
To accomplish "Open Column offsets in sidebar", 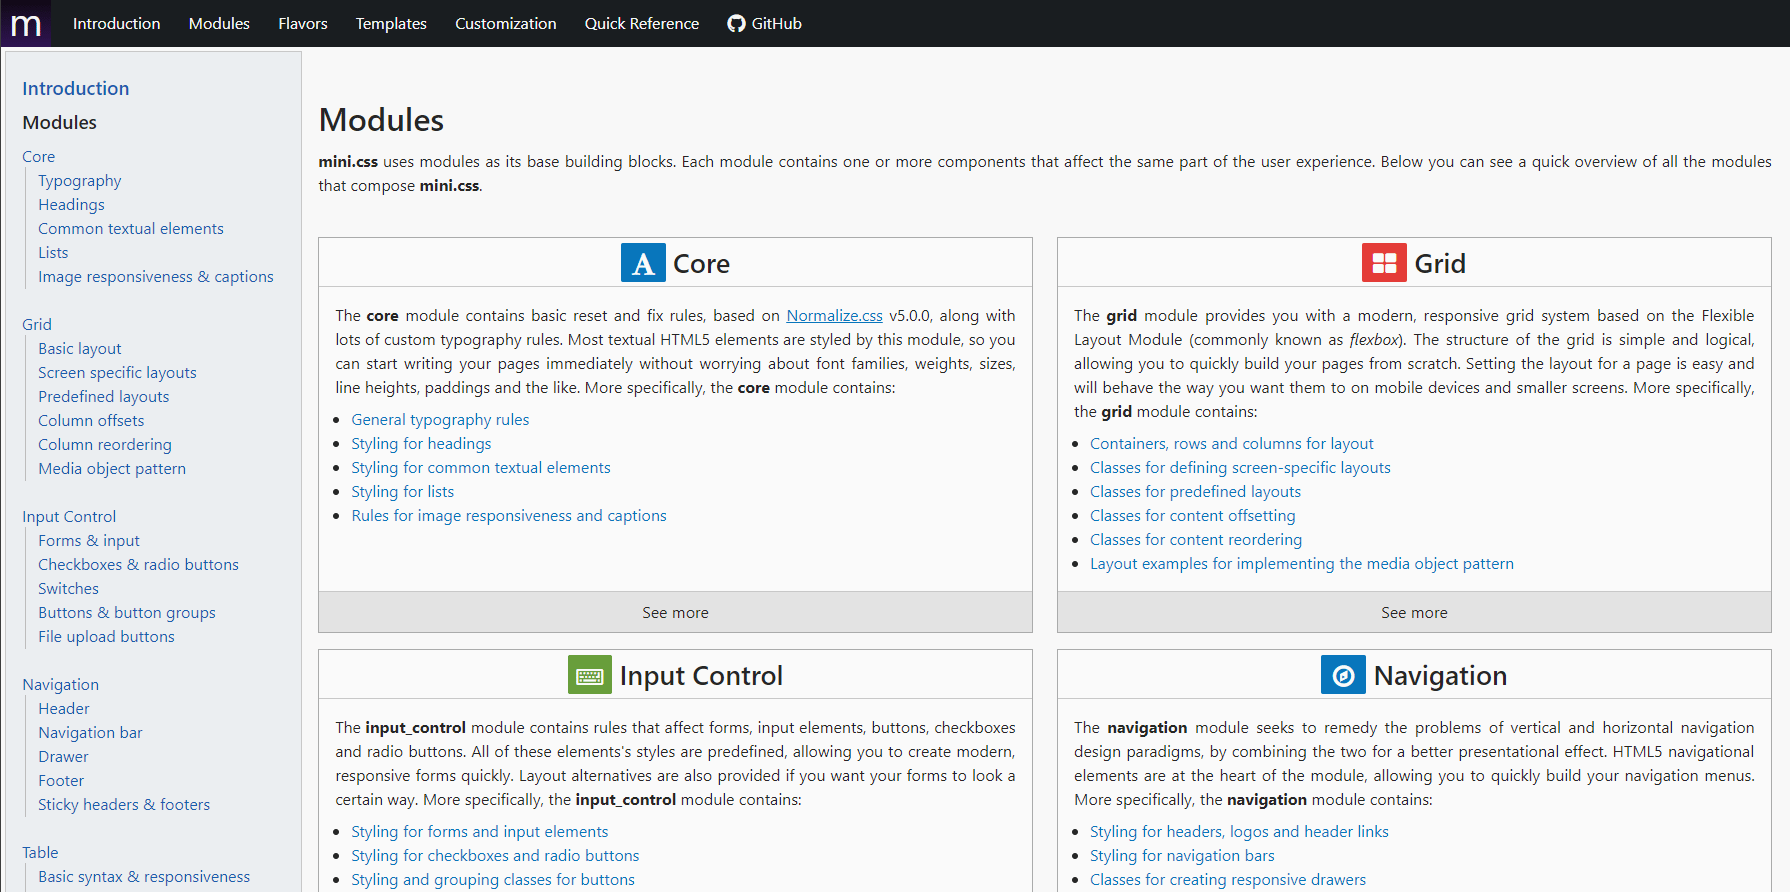I will [x=91, y=421].
